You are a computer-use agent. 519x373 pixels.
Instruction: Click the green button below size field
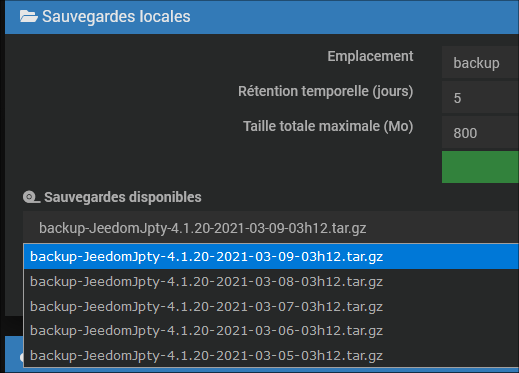[x=480, y=167]
